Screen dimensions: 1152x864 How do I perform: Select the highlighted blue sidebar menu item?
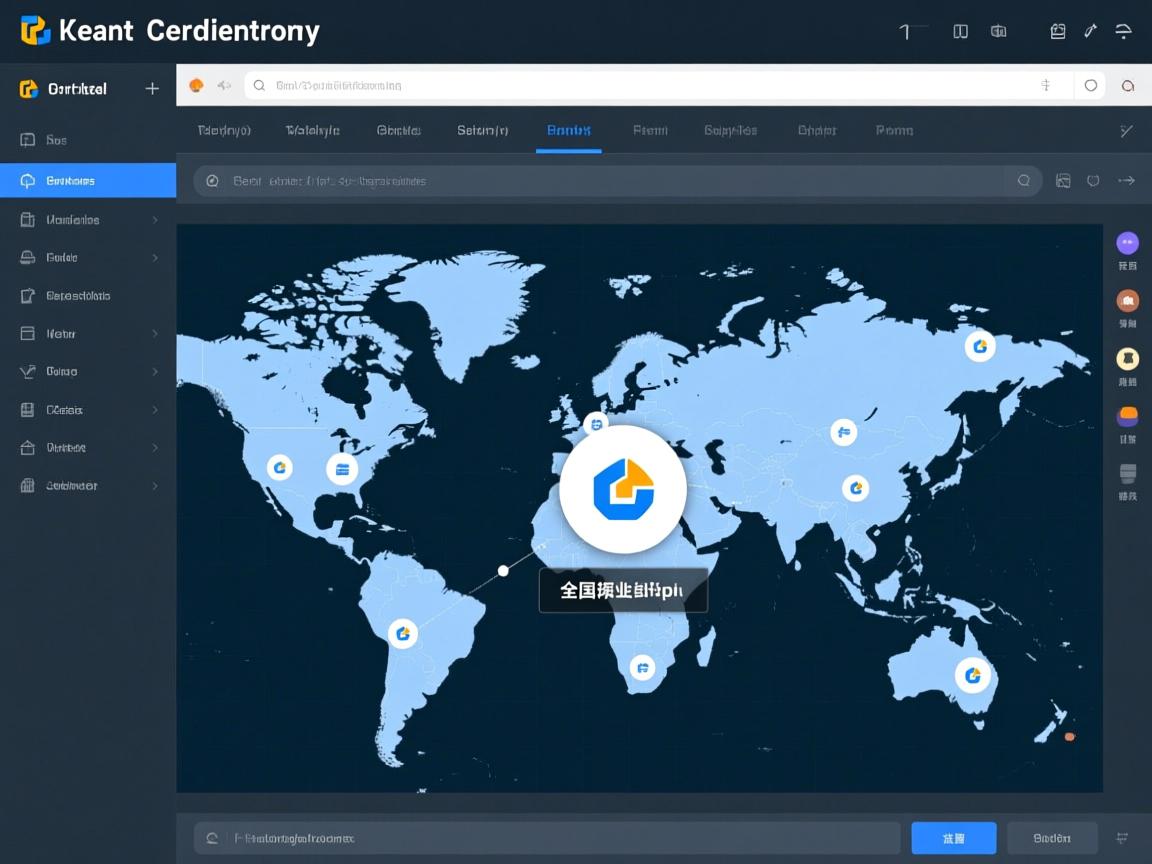pos(88,181)
